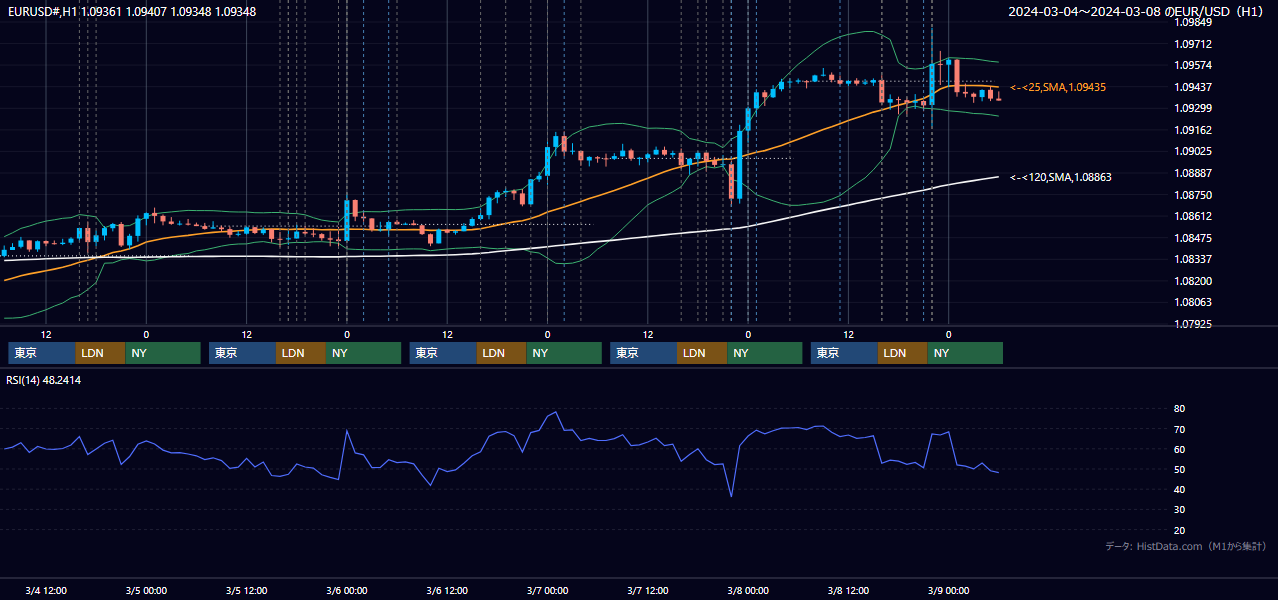Select the 3/9 00:00 time label

tap(948, 591)
